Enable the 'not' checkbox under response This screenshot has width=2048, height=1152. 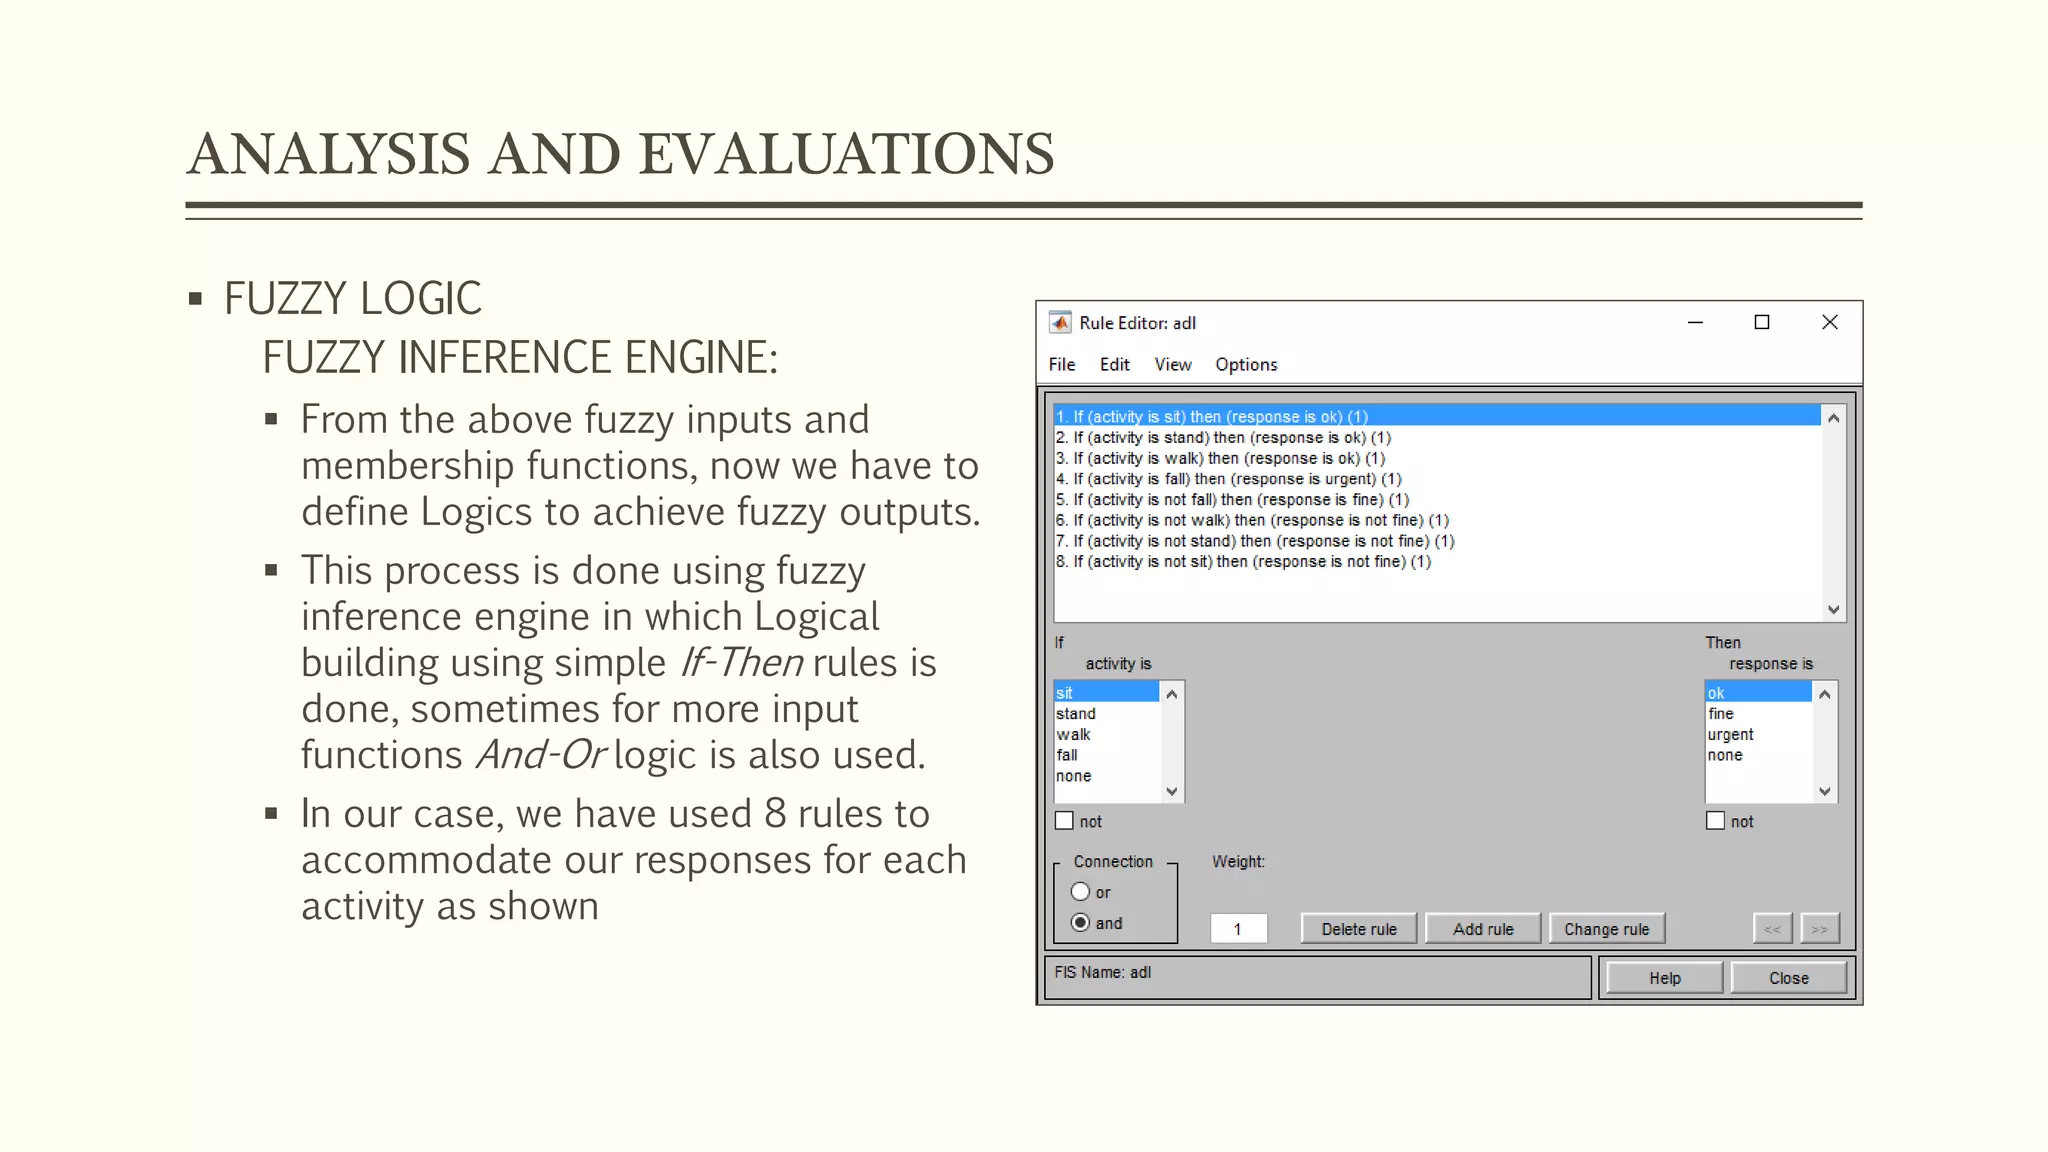point(1716,821)
